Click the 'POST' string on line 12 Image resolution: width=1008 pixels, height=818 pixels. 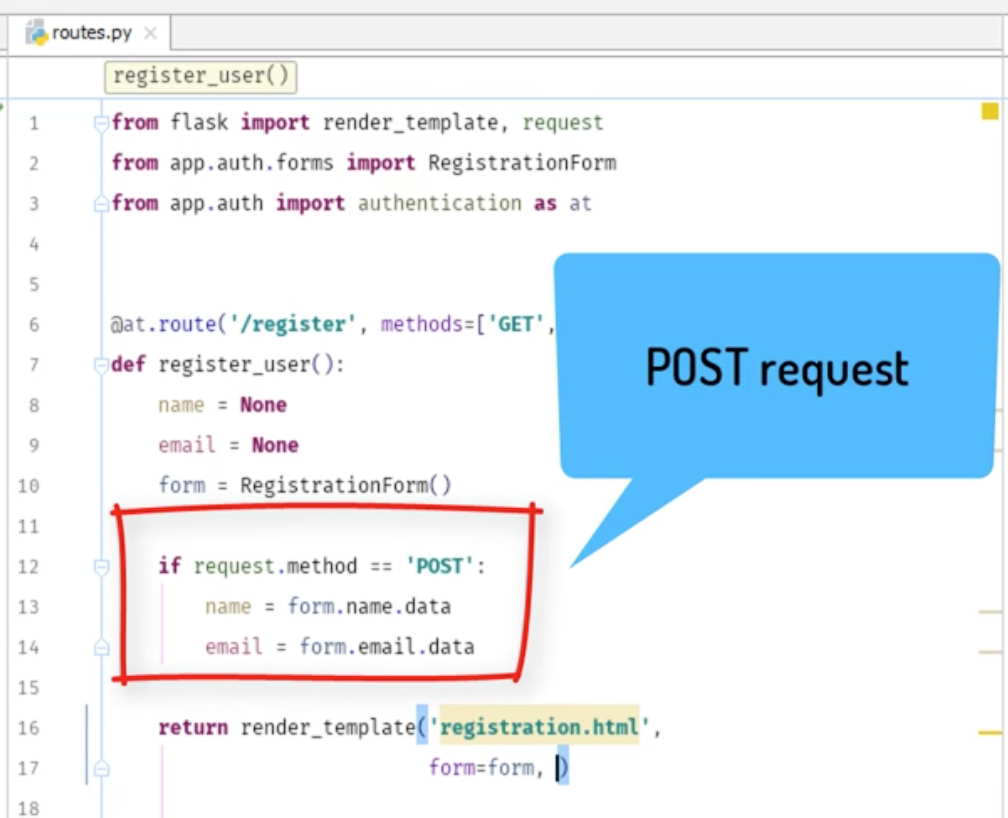coord(440,566)
